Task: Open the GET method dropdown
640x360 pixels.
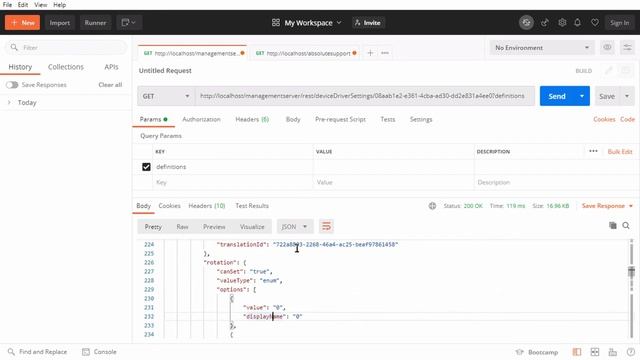Action: point(166,96)
